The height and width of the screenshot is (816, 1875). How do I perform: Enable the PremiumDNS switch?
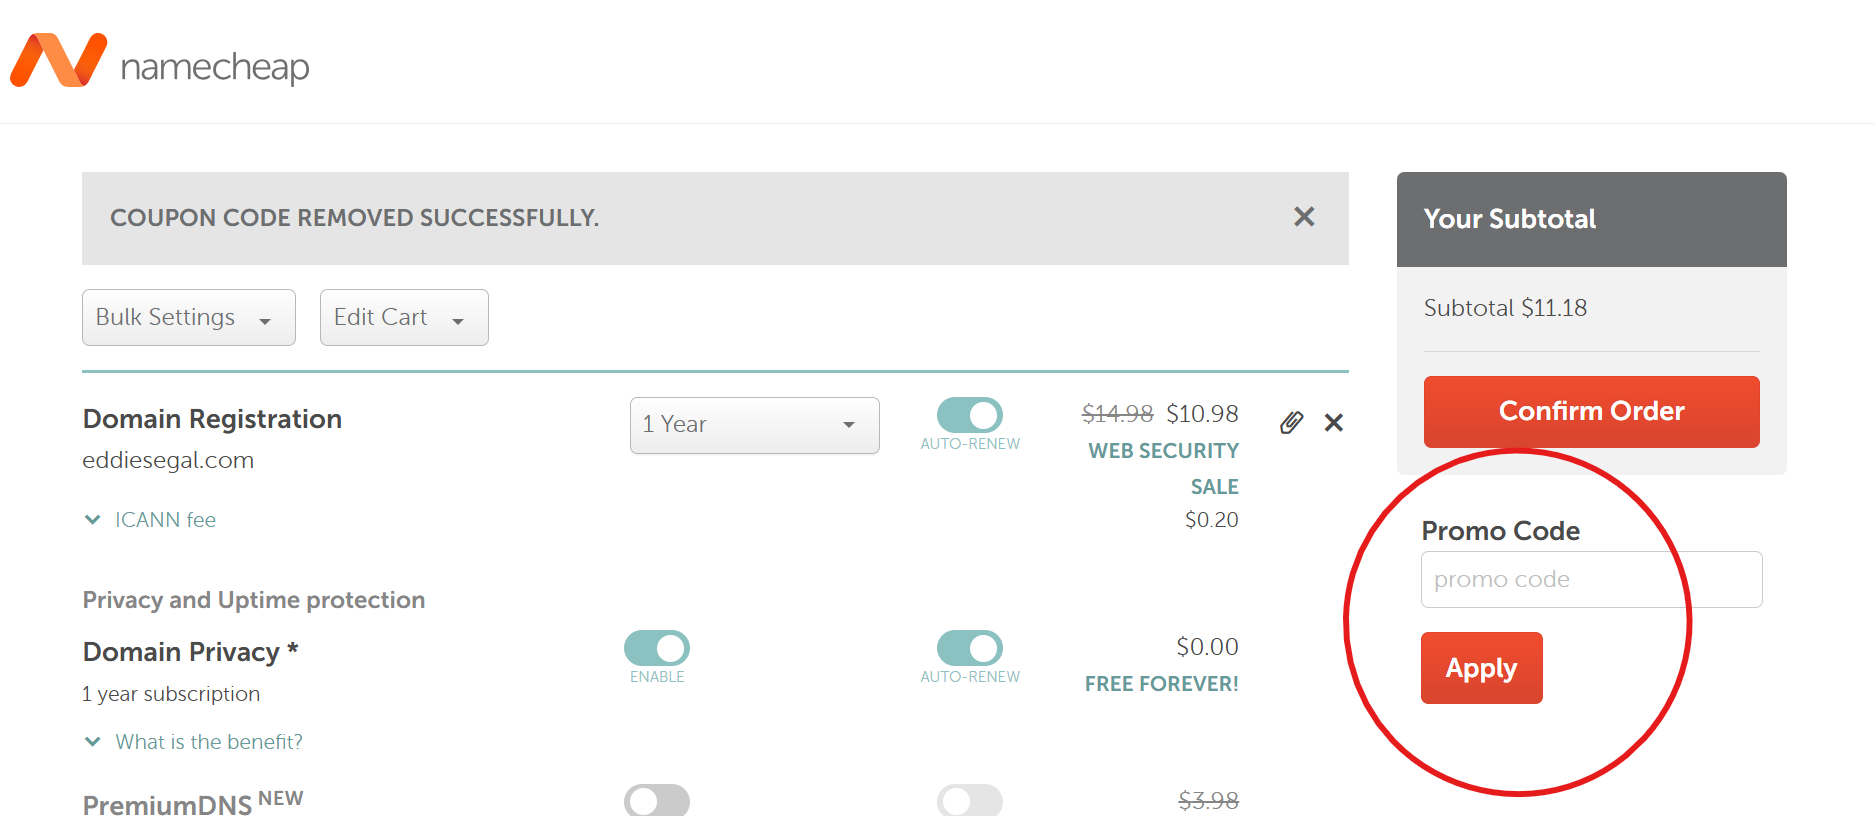(656, 801)
